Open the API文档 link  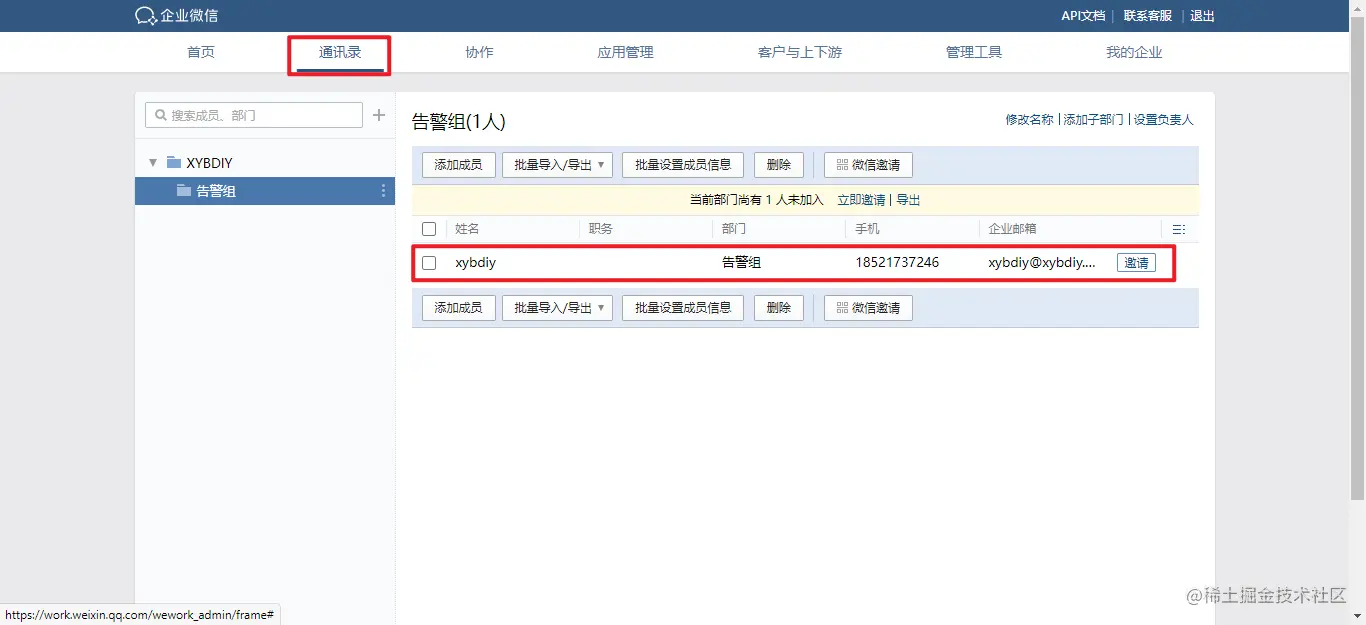coord(1083,16)
